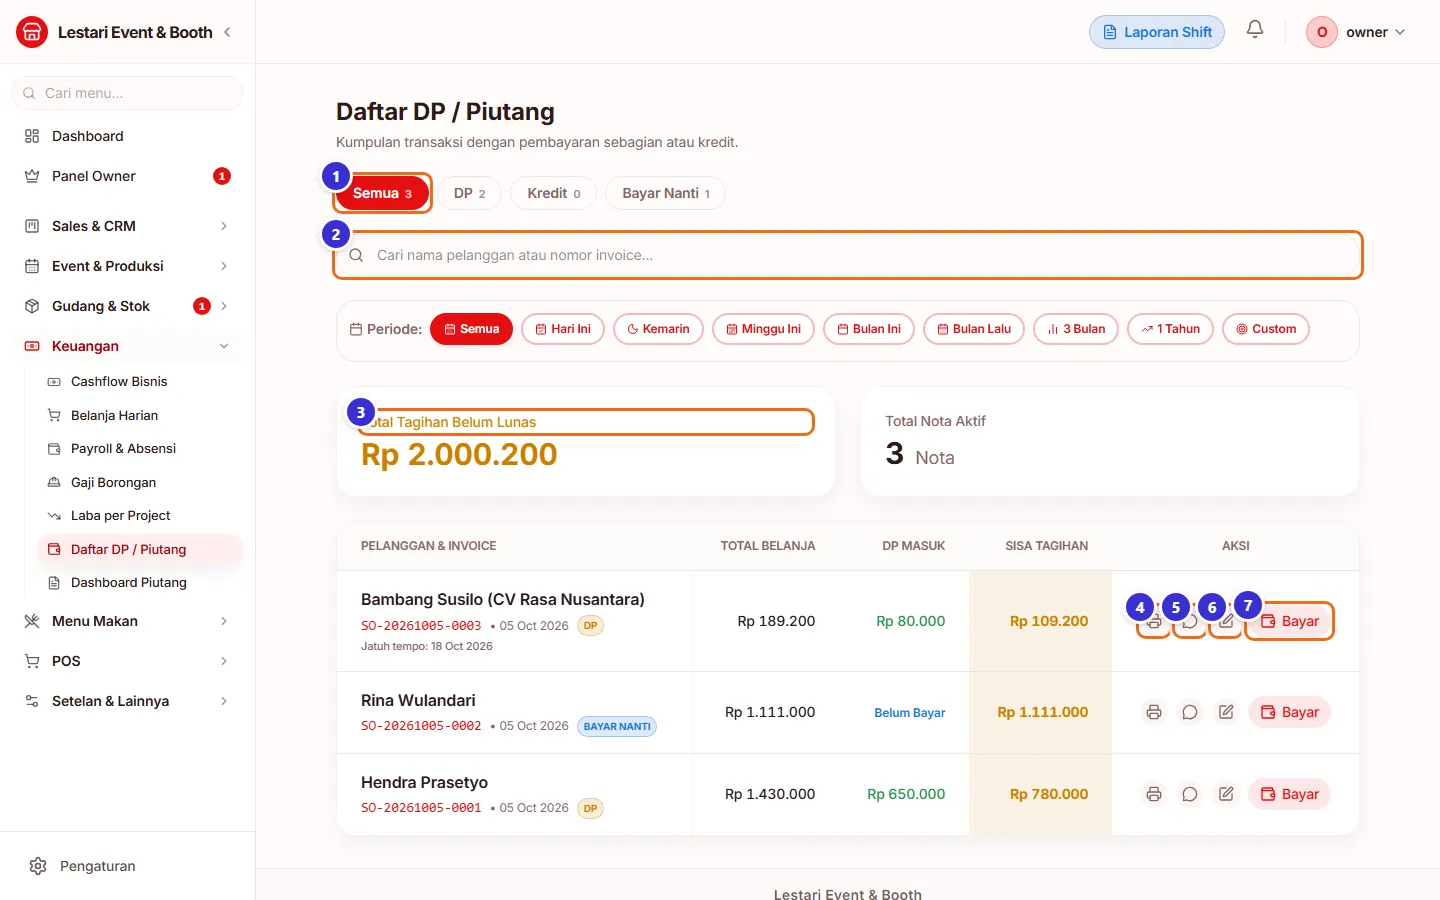The height and width of the screenshot is (900, 1440).
Task: Switch to the Kredit tab
Action: (x=554, y=193)
